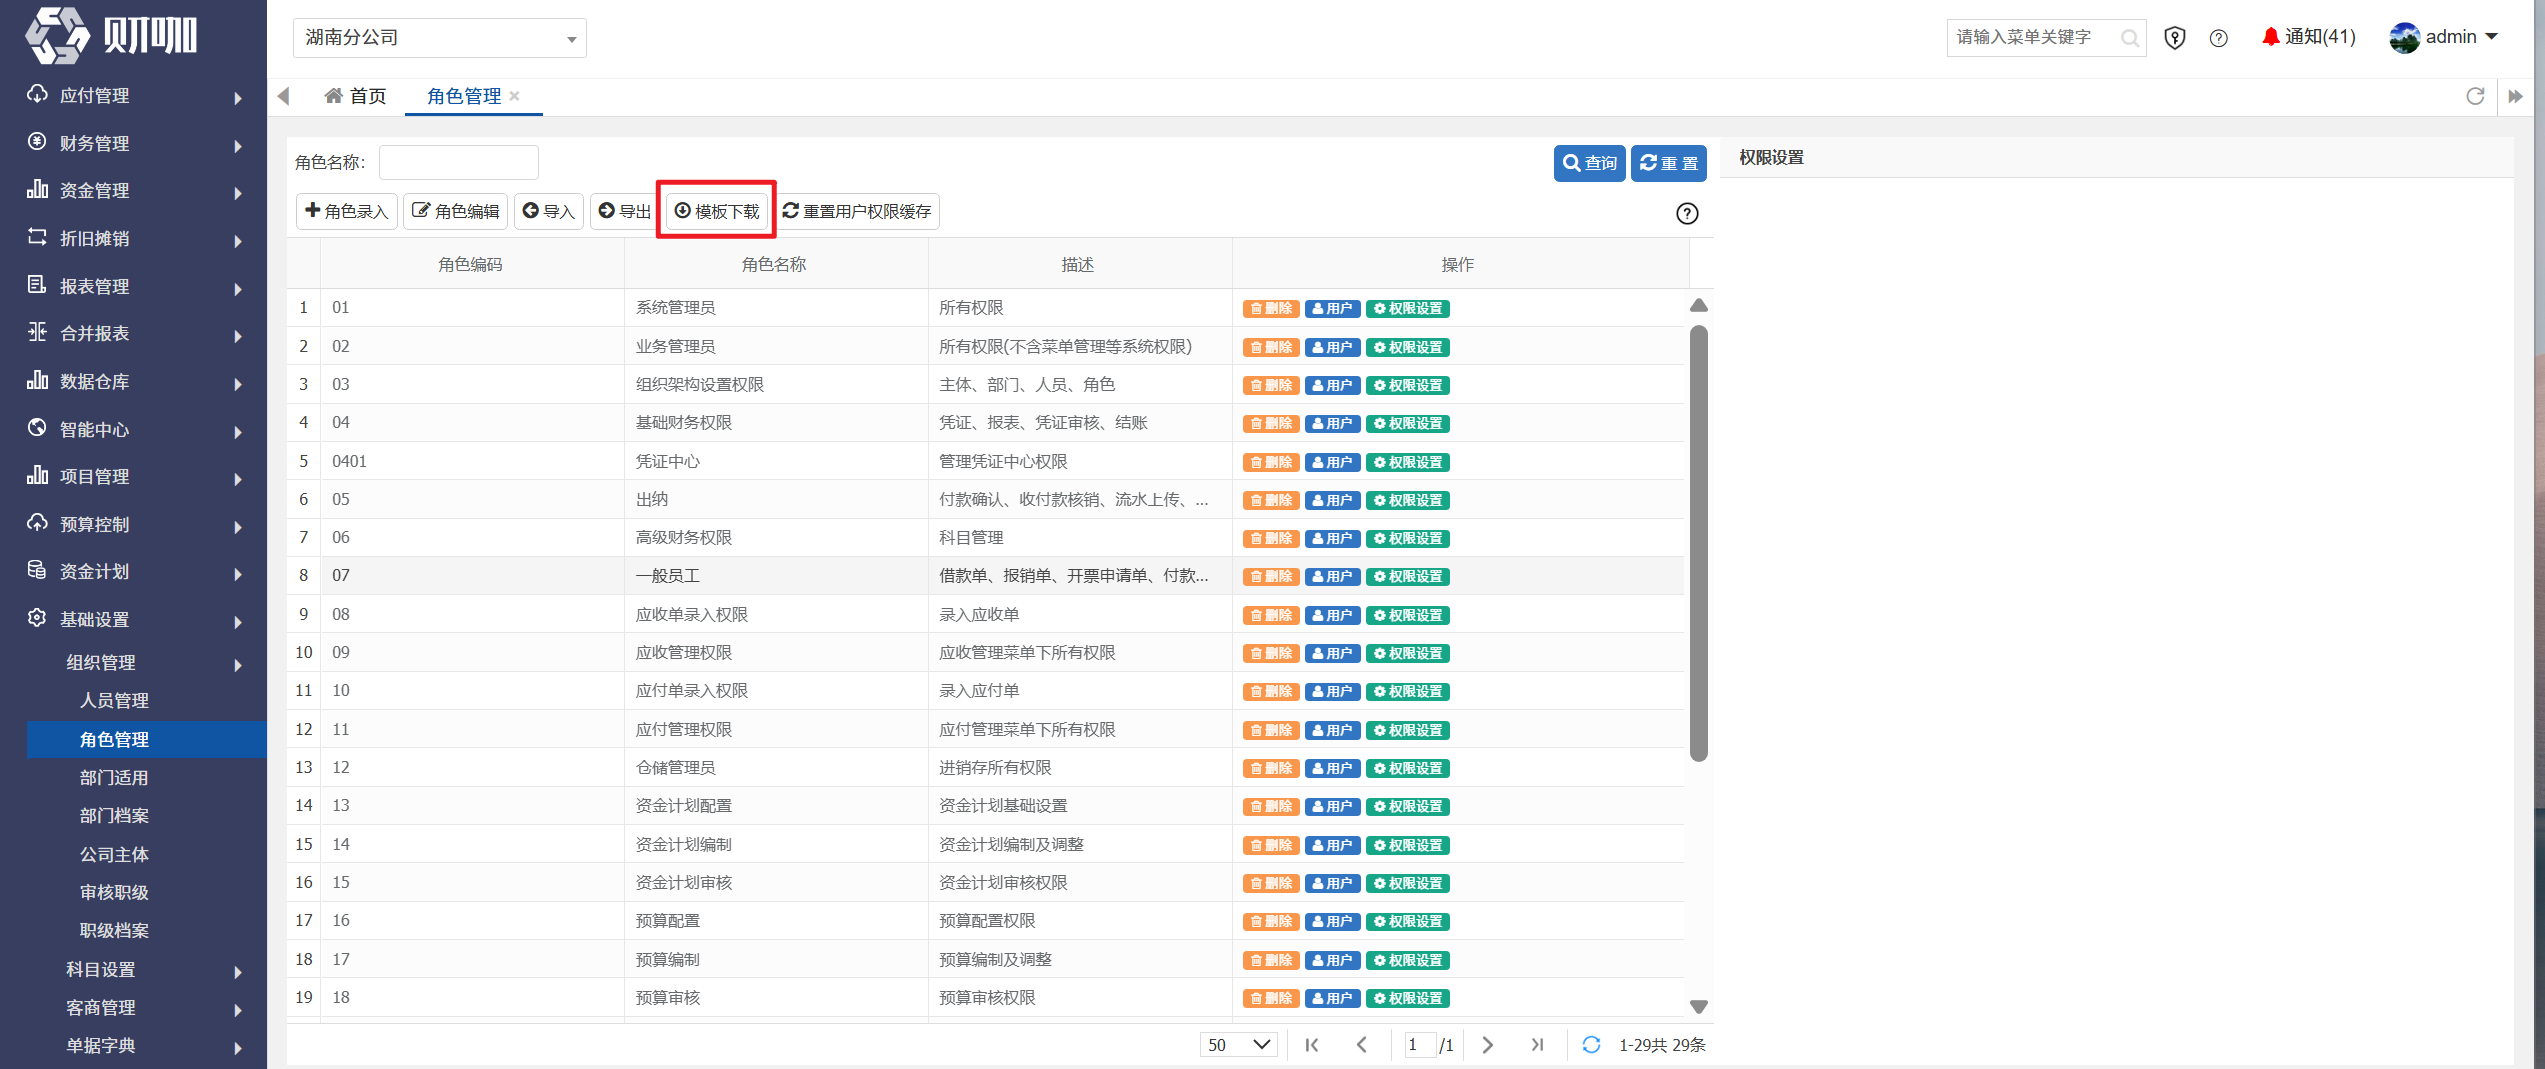Click the page refresh icon beside the tabs
The width and height of the screenshot is (2545, 1069).
pos(2475,96)
